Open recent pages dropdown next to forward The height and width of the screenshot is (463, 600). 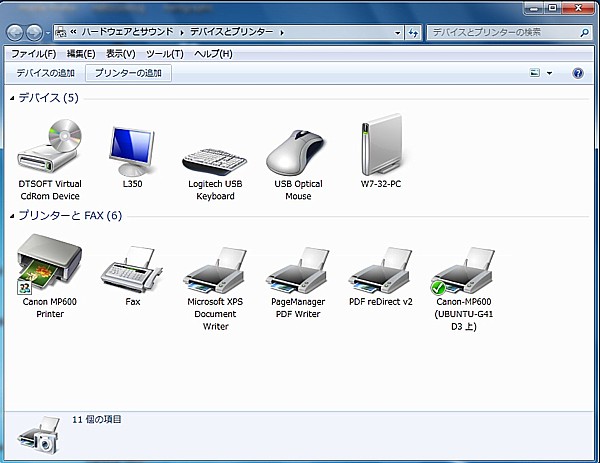(47, 33)
